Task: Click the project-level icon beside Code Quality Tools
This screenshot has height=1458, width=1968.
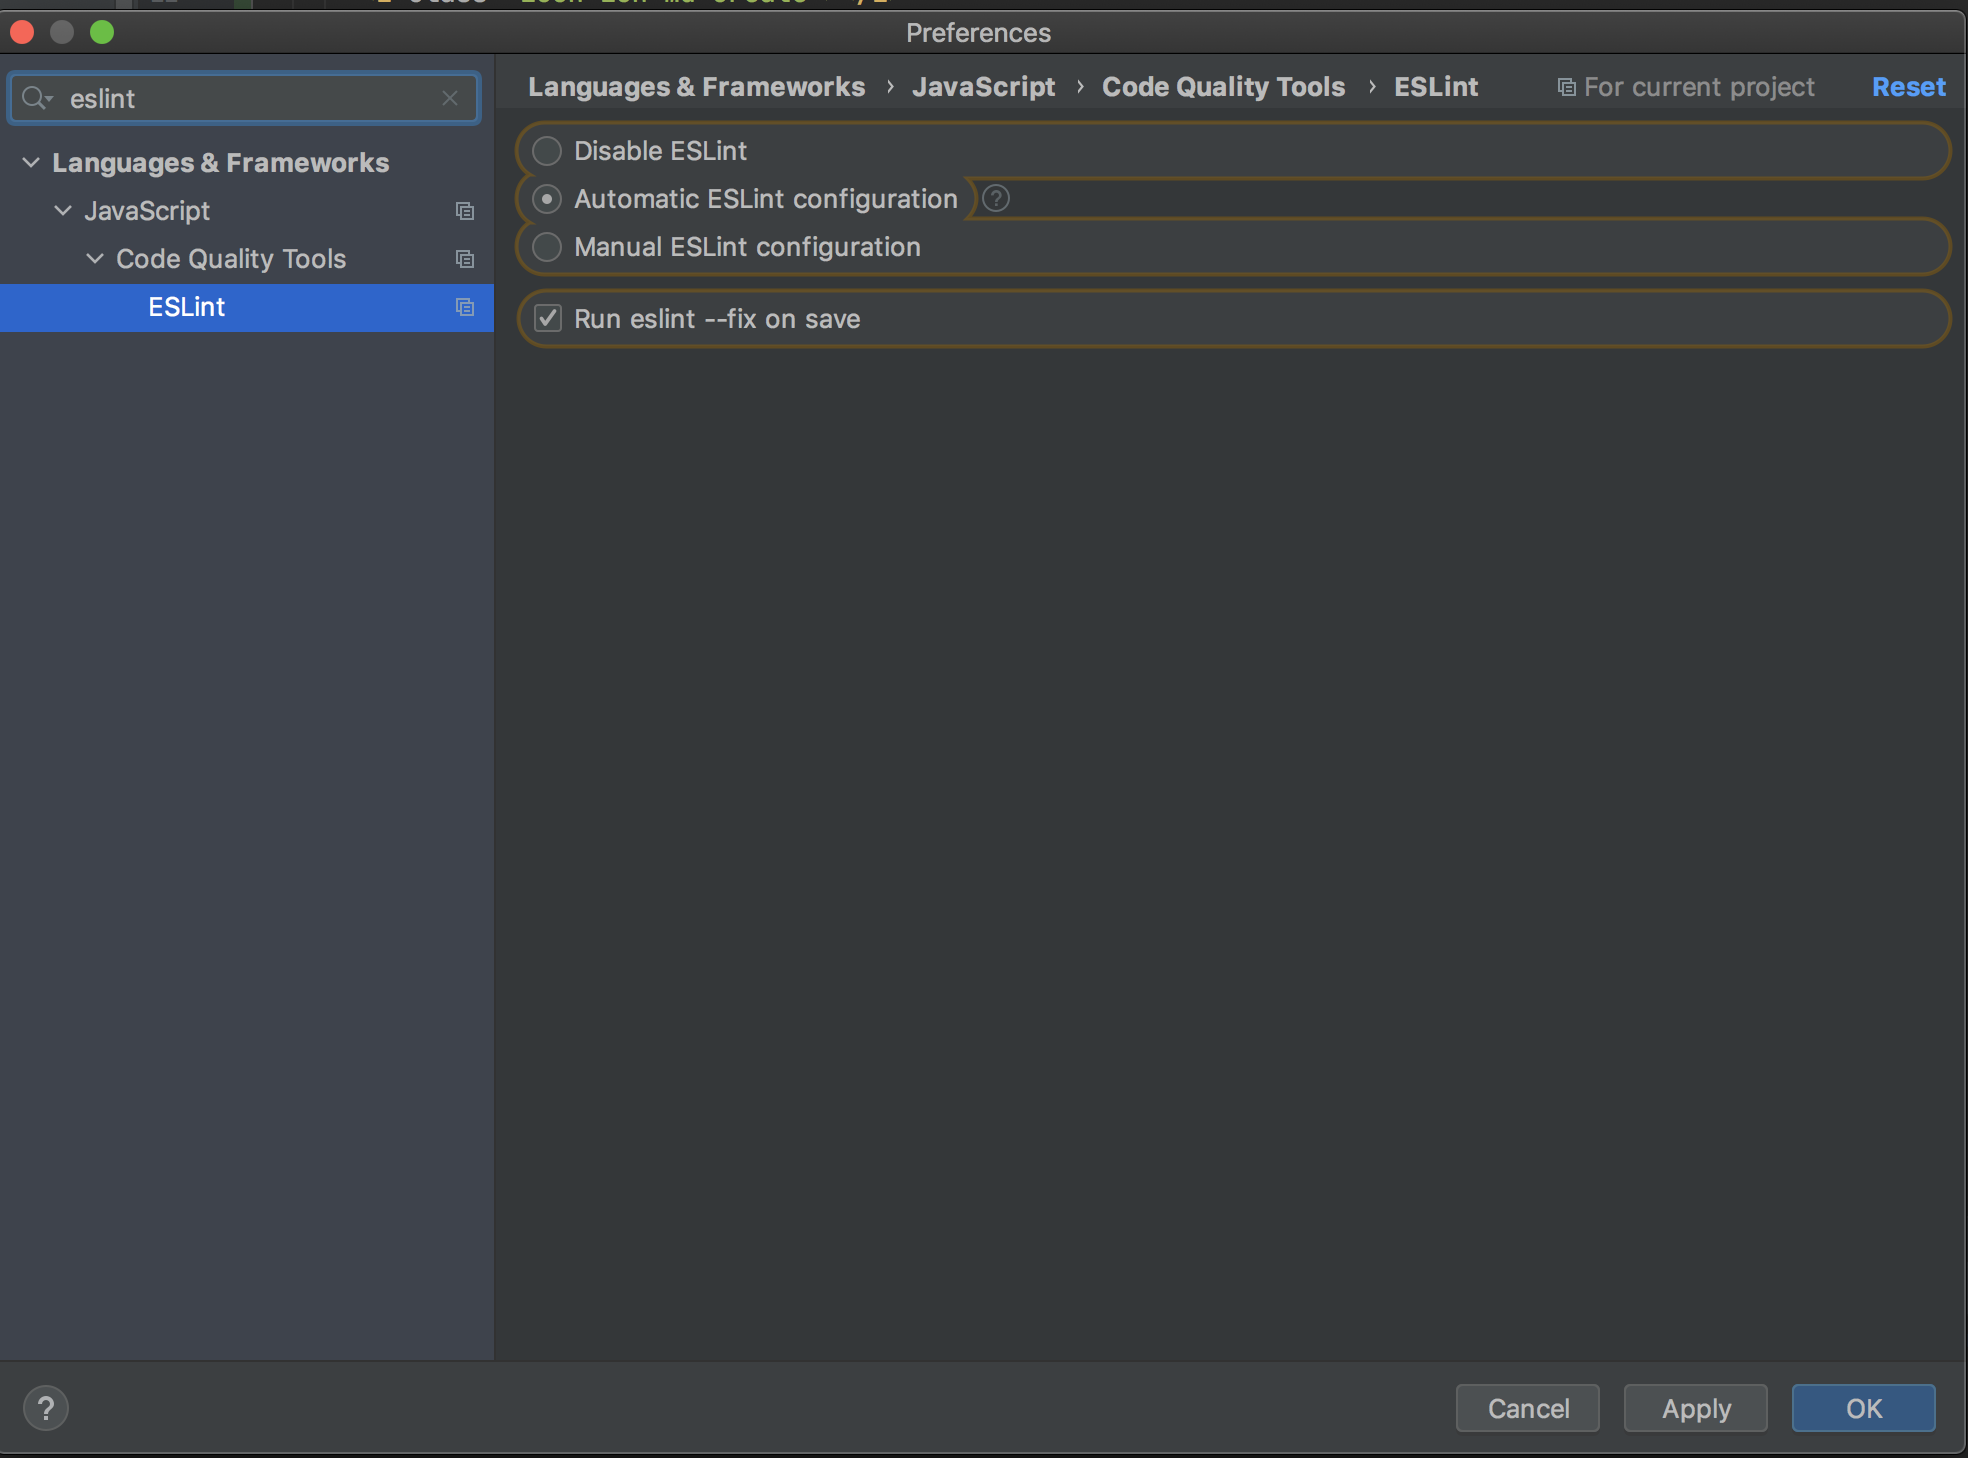Action: 465,259
